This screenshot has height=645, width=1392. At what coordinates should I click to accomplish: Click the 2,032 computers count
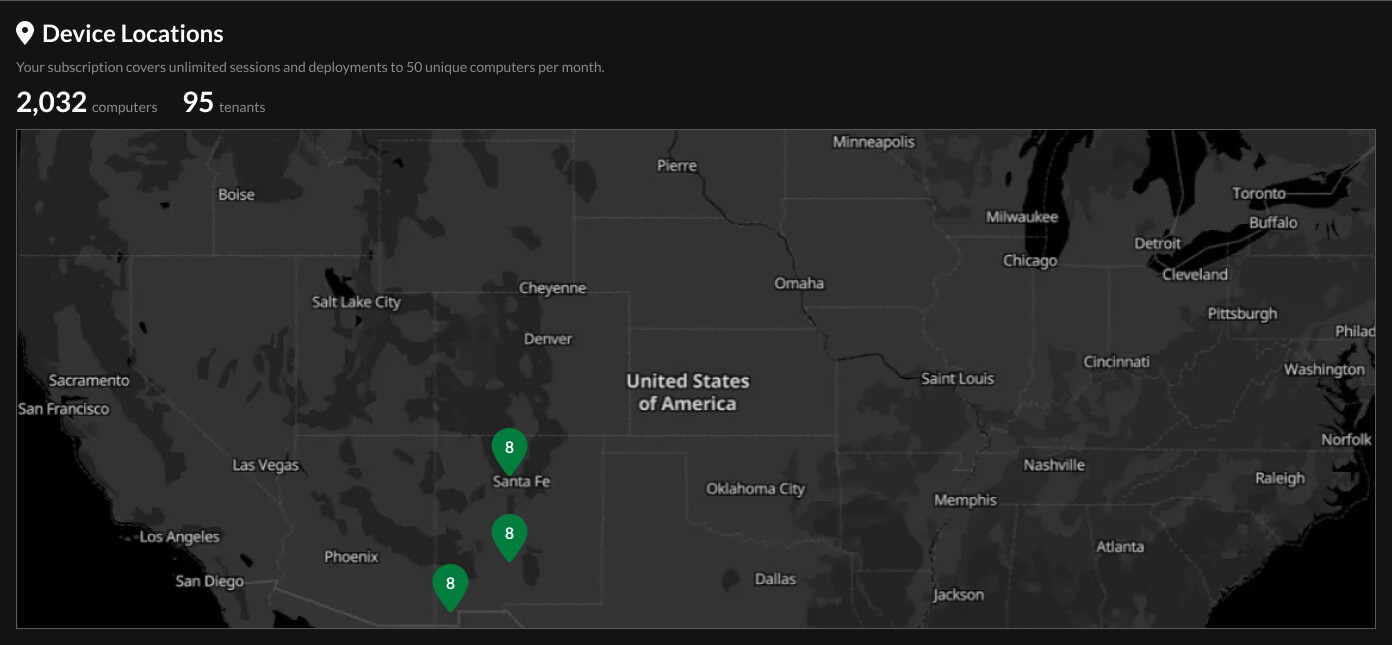[x=86, y=102]
